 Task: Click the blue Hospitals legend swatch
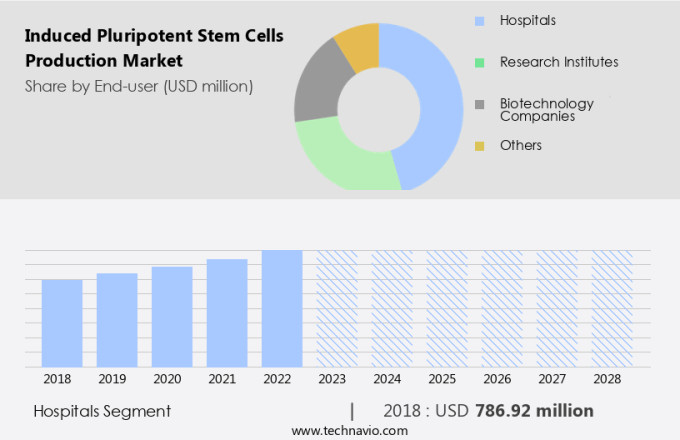point(480,20)
